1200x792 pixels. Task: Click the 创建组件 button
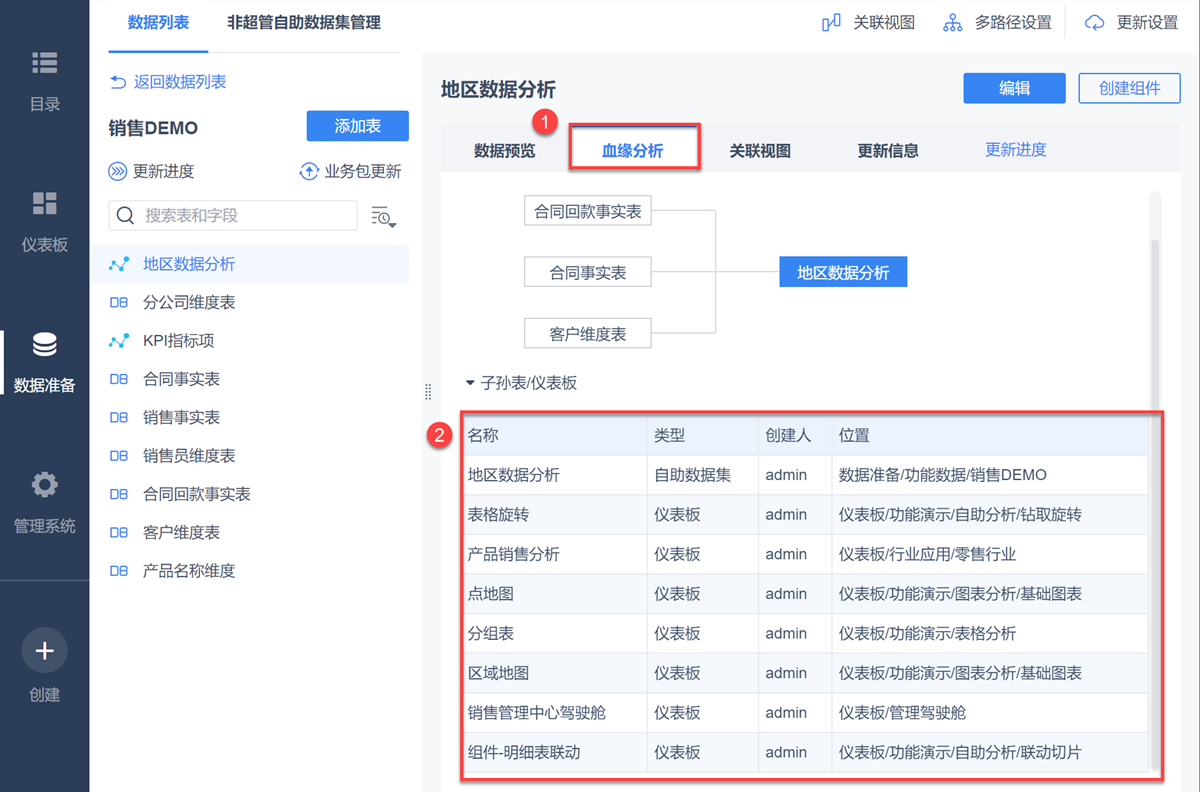tap(1130, 88)
